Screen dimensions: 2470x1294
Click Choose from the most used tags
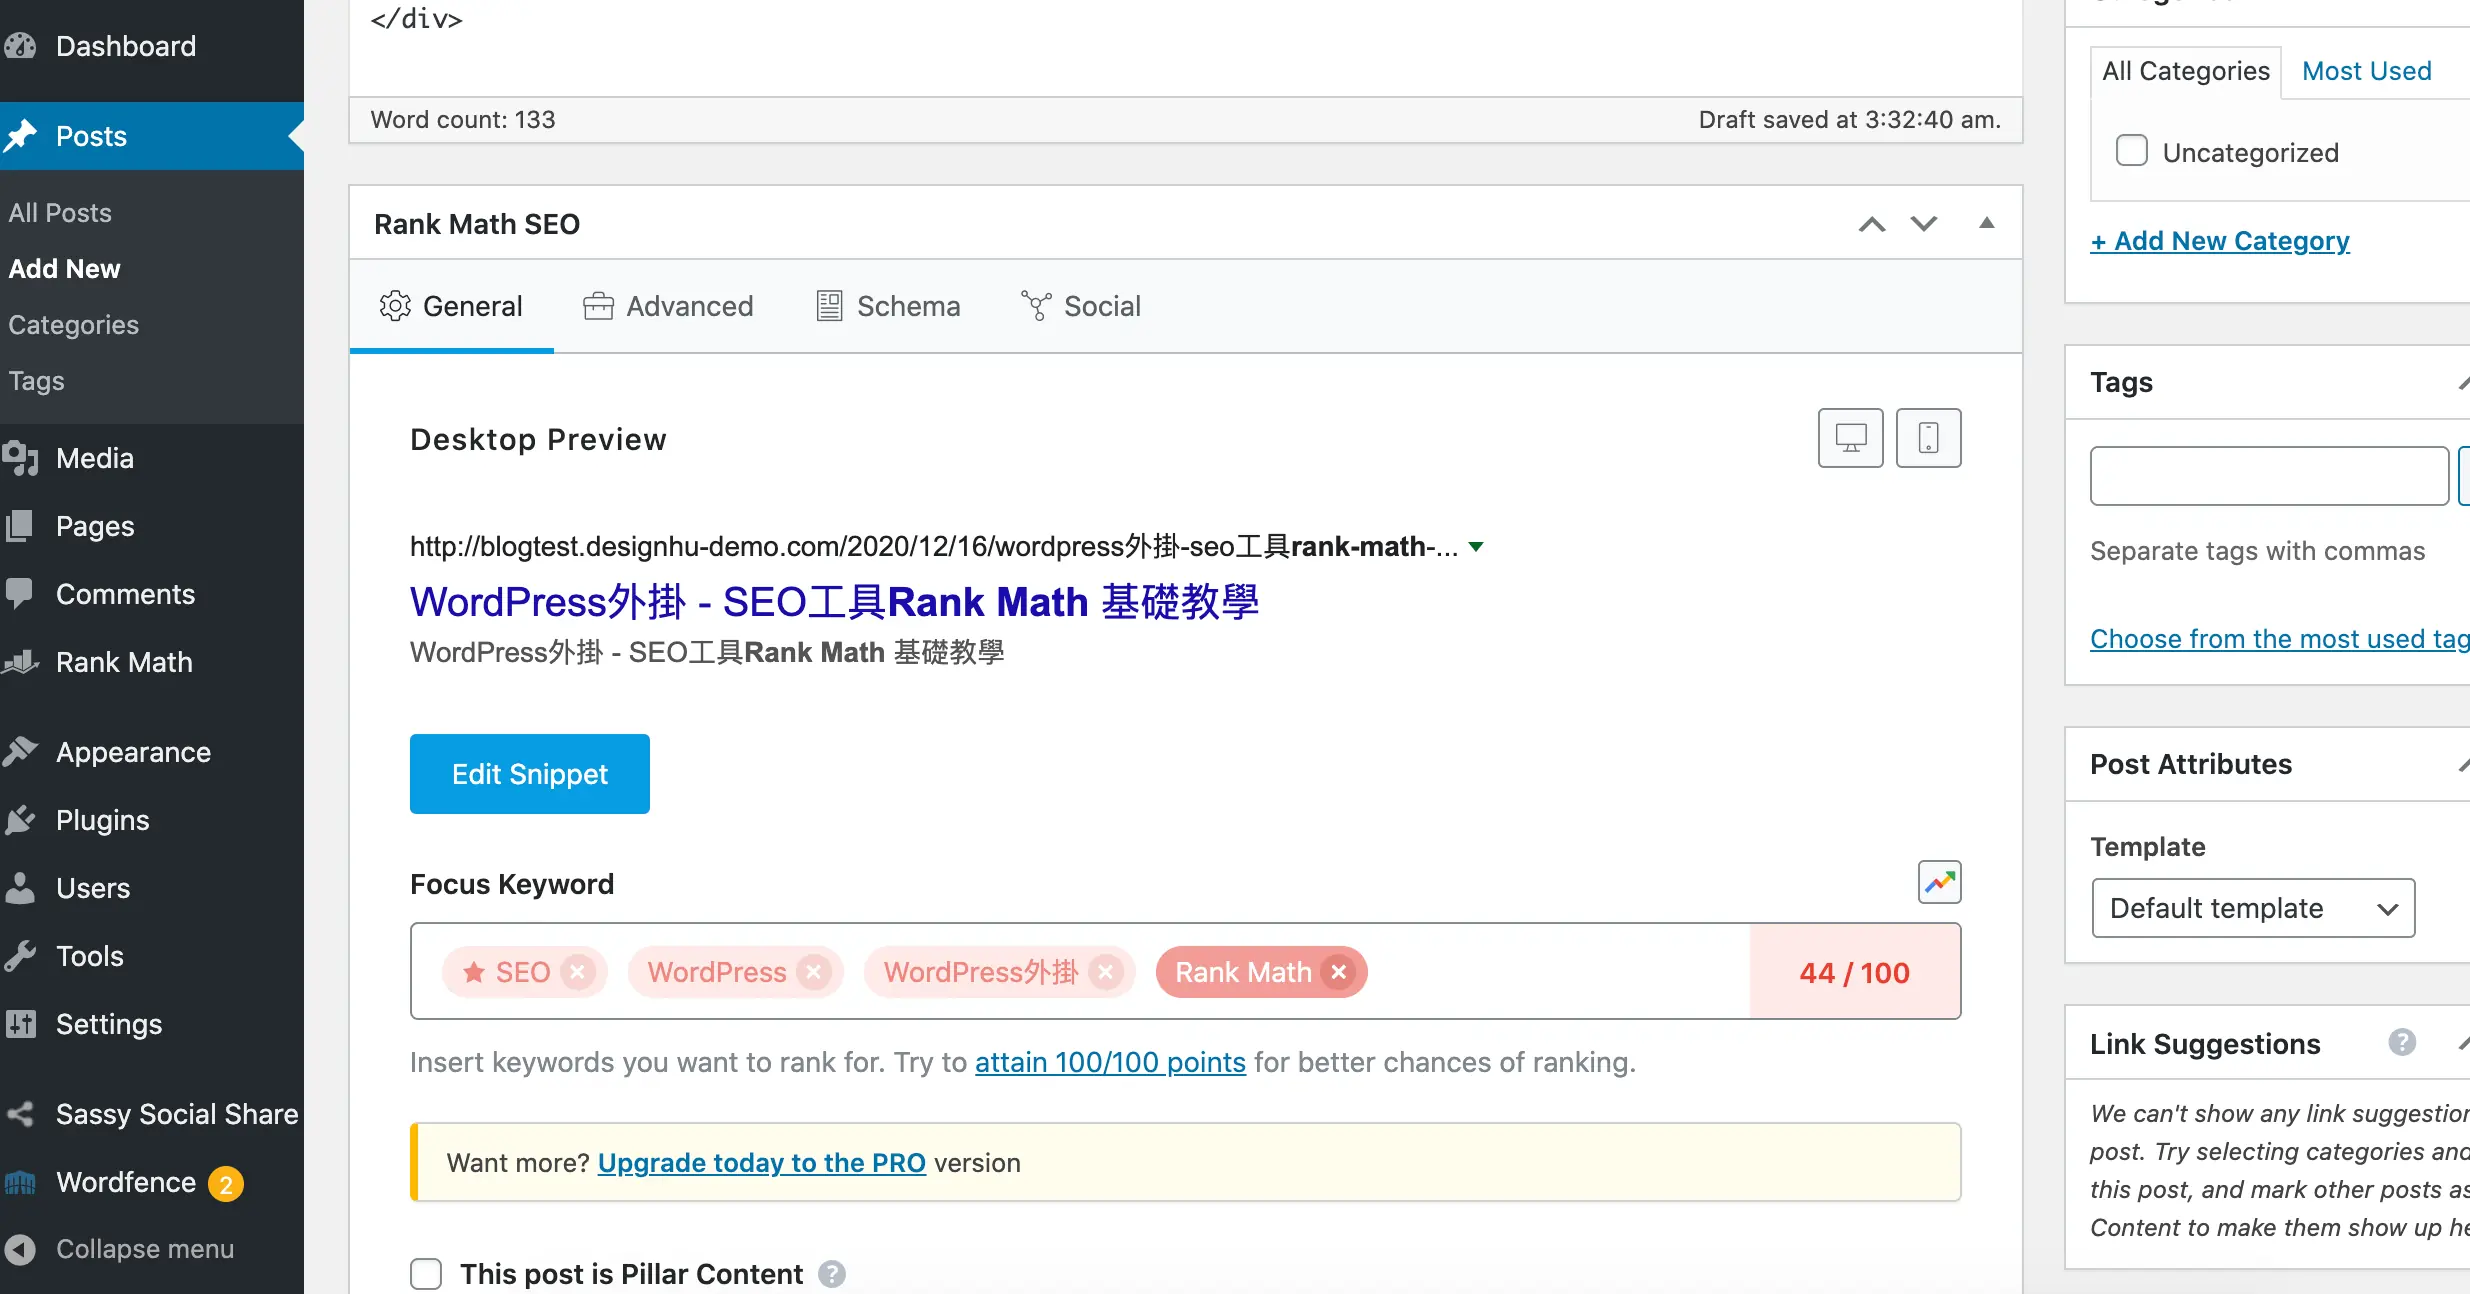pyautogui.click(x=2280, y=639)
